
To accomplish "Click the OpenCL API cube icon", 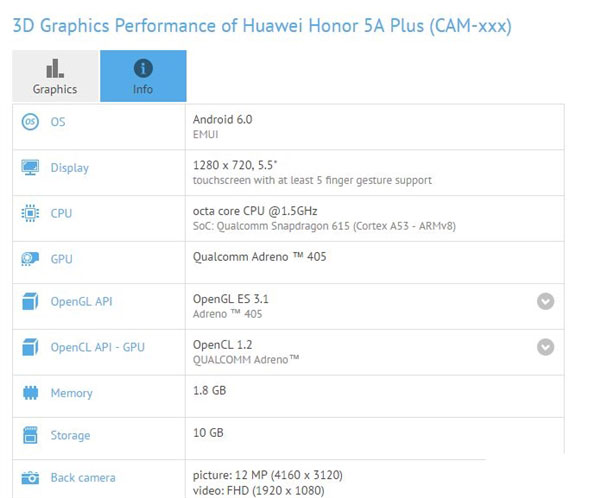I will pos(30,348).
